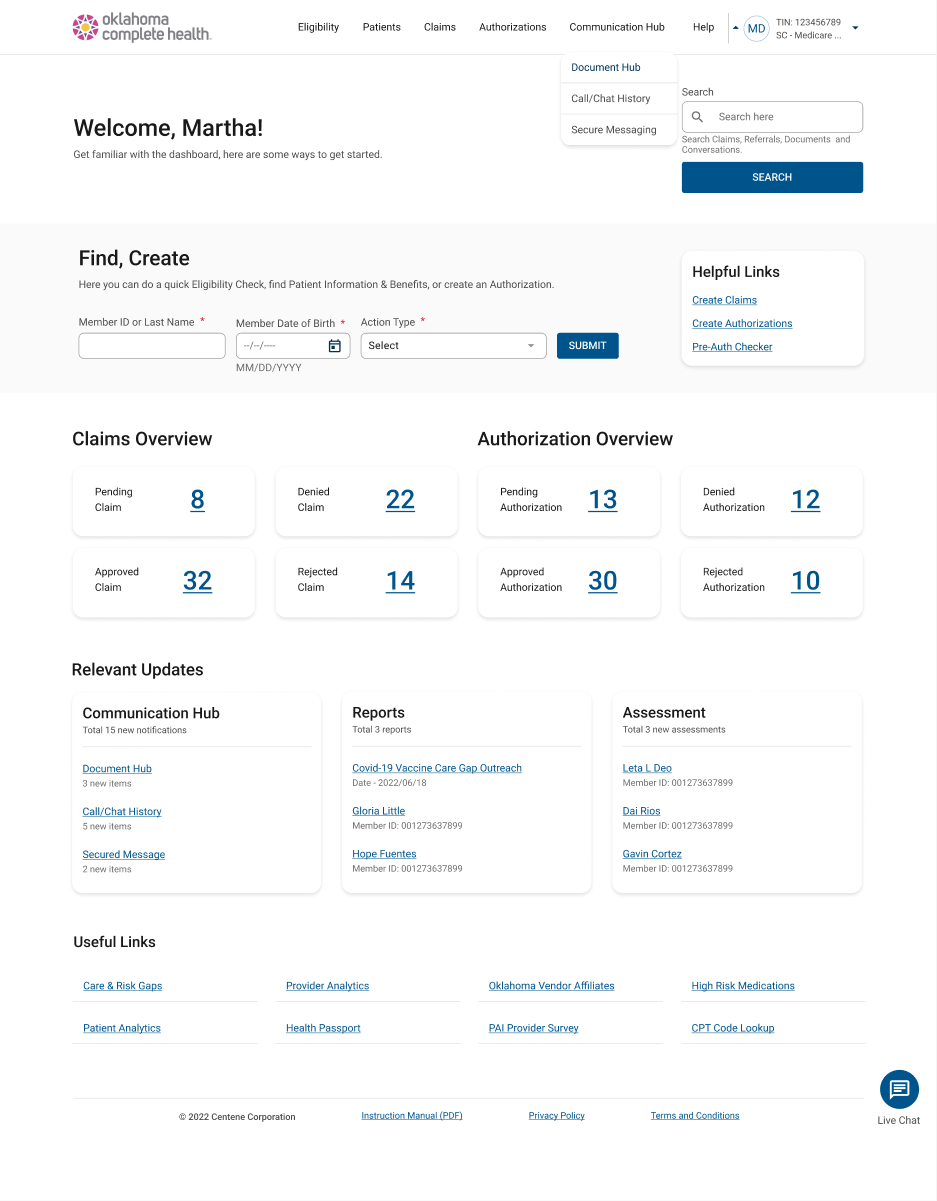Viewport: 937px width, 1201px height.
Task: Open the Pre-Auth Checker link
Action: click(x=732, y=347)
